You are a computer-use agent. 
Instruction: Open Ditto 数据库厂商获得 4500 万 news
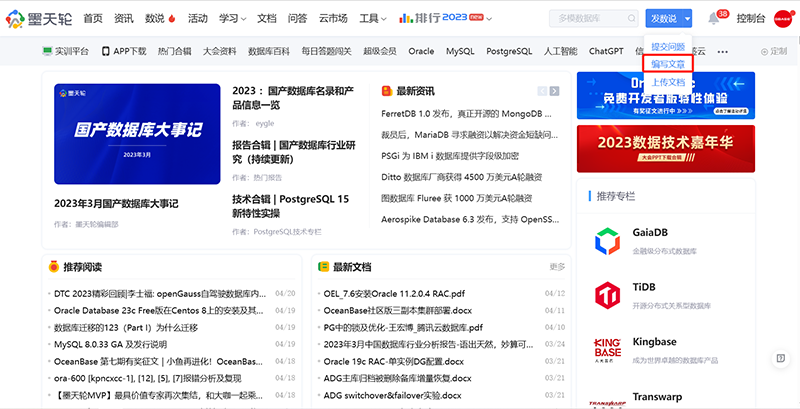[x=462, y=177]
